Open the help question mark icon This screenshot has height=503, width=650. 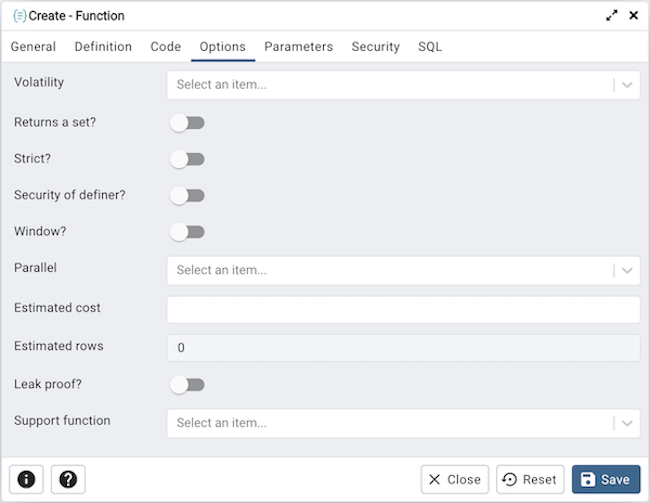click(x=68, y=479)
